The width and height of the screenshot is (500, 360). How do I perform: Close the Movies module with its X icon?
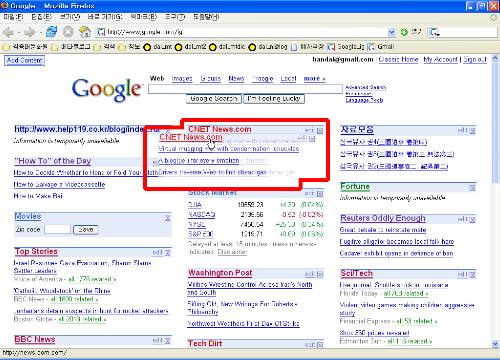[168, 218]
